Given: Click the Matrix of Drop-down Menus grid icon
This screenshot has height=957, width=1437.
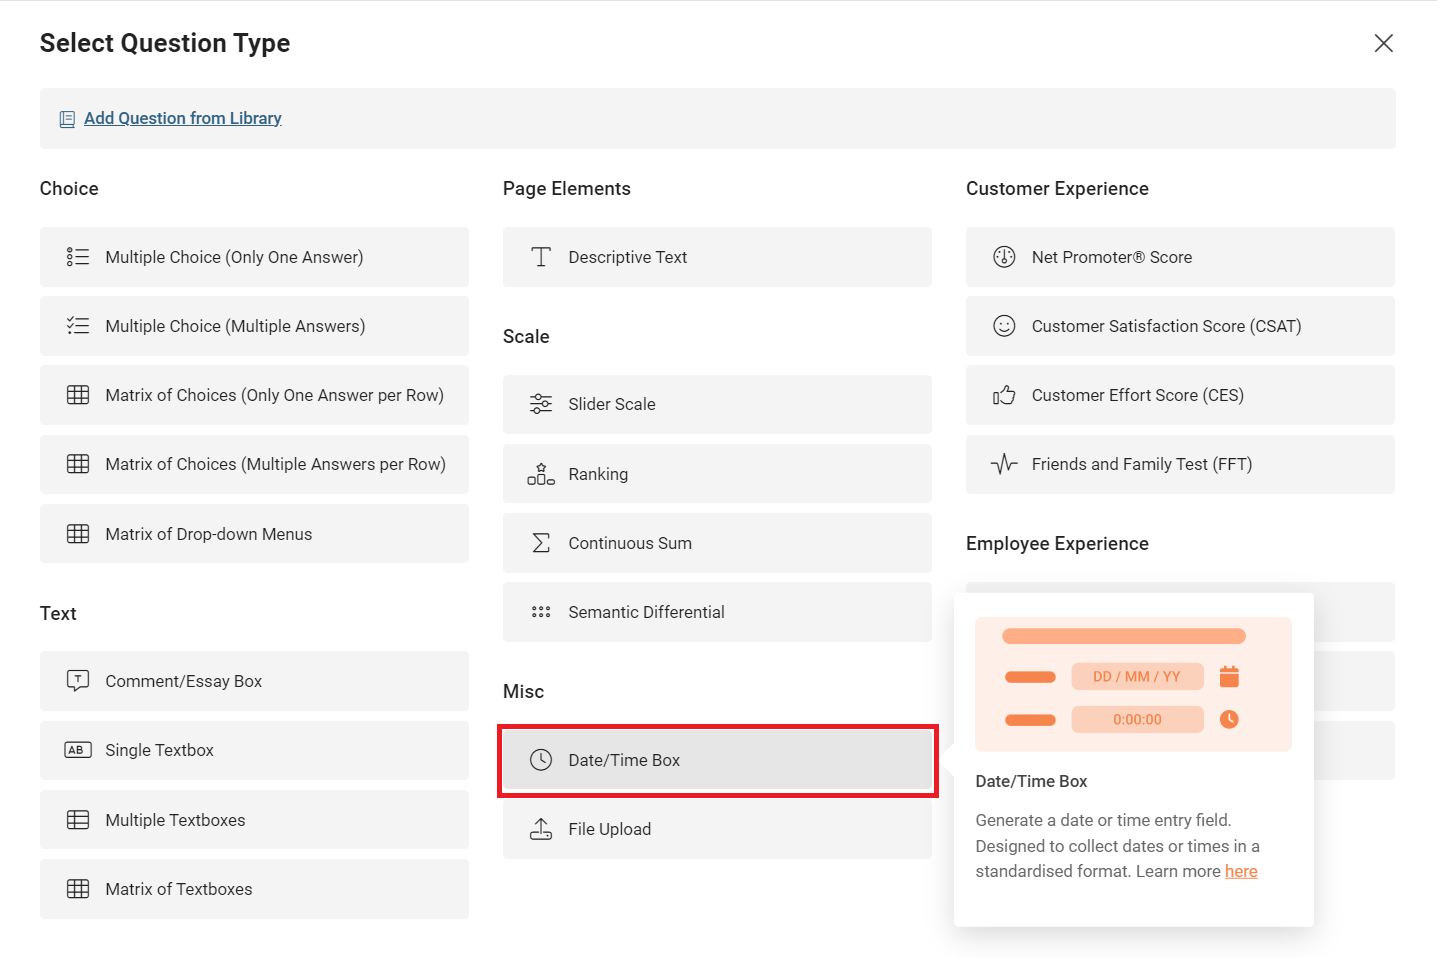Looking at the screenshot, I should 78,534.
